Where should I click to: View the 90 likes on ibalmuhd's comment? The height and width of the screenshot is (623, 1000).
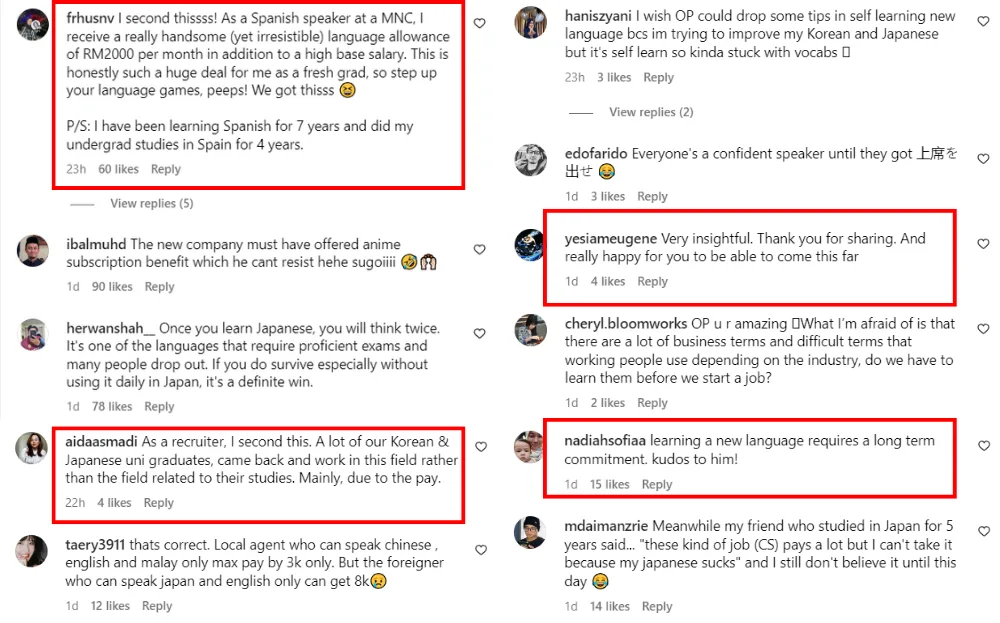point(110,287)
